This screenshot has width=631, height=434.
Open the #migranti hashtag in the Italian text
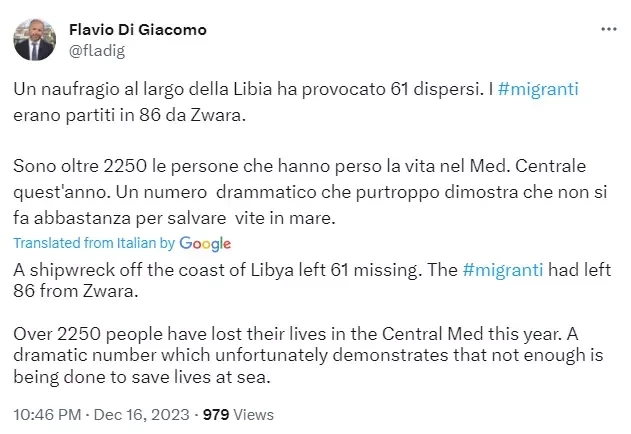click(538, 89)
